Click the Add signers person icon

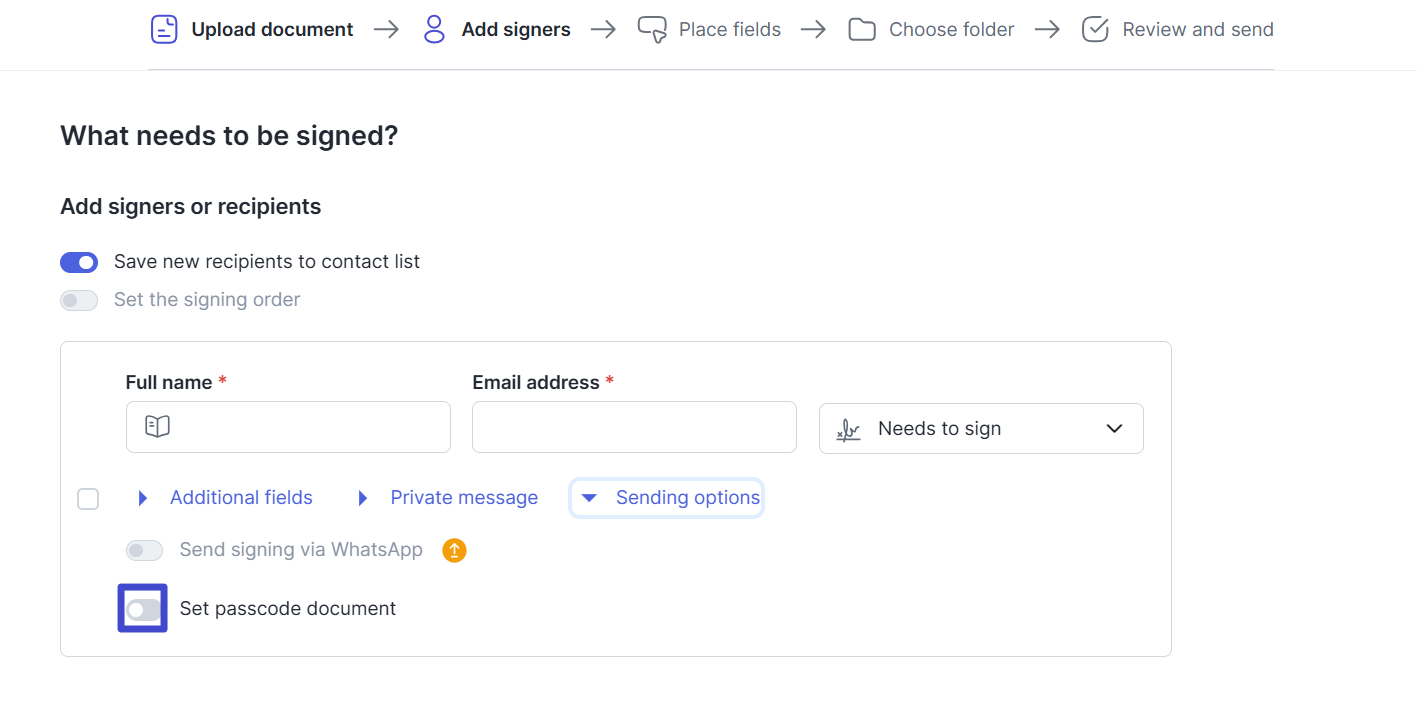[434, 29]
